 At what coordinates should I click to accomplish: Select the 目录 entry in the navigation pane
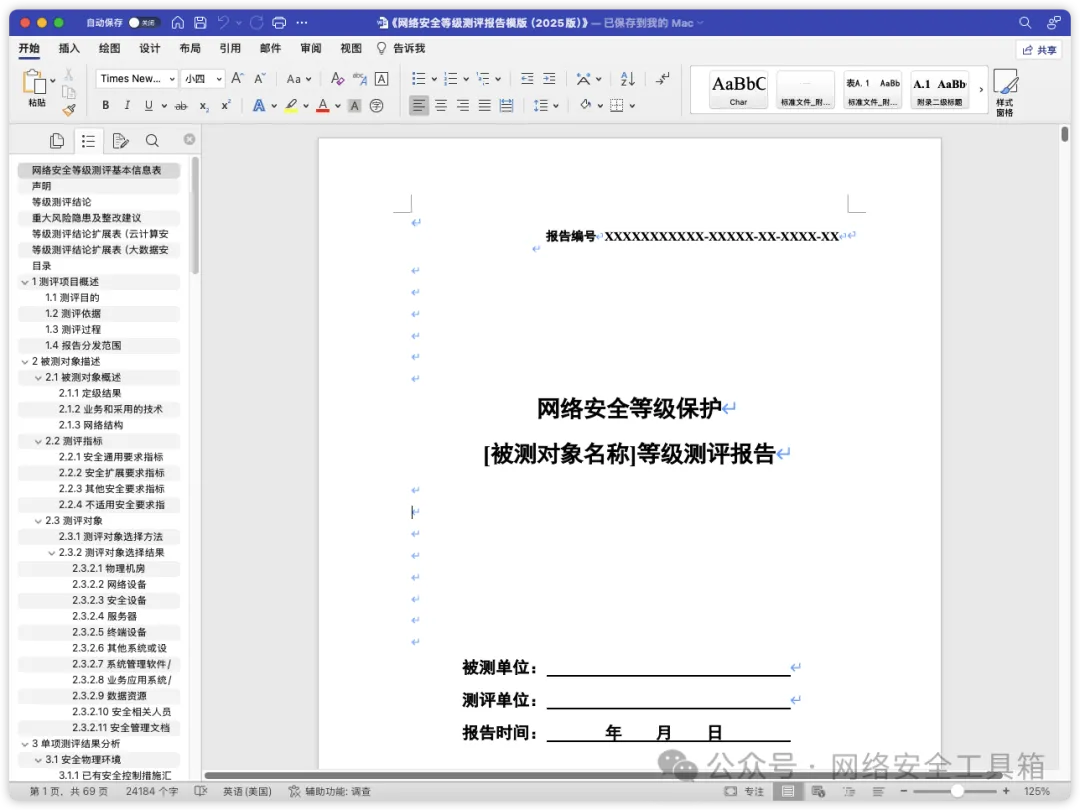[40, 265]
